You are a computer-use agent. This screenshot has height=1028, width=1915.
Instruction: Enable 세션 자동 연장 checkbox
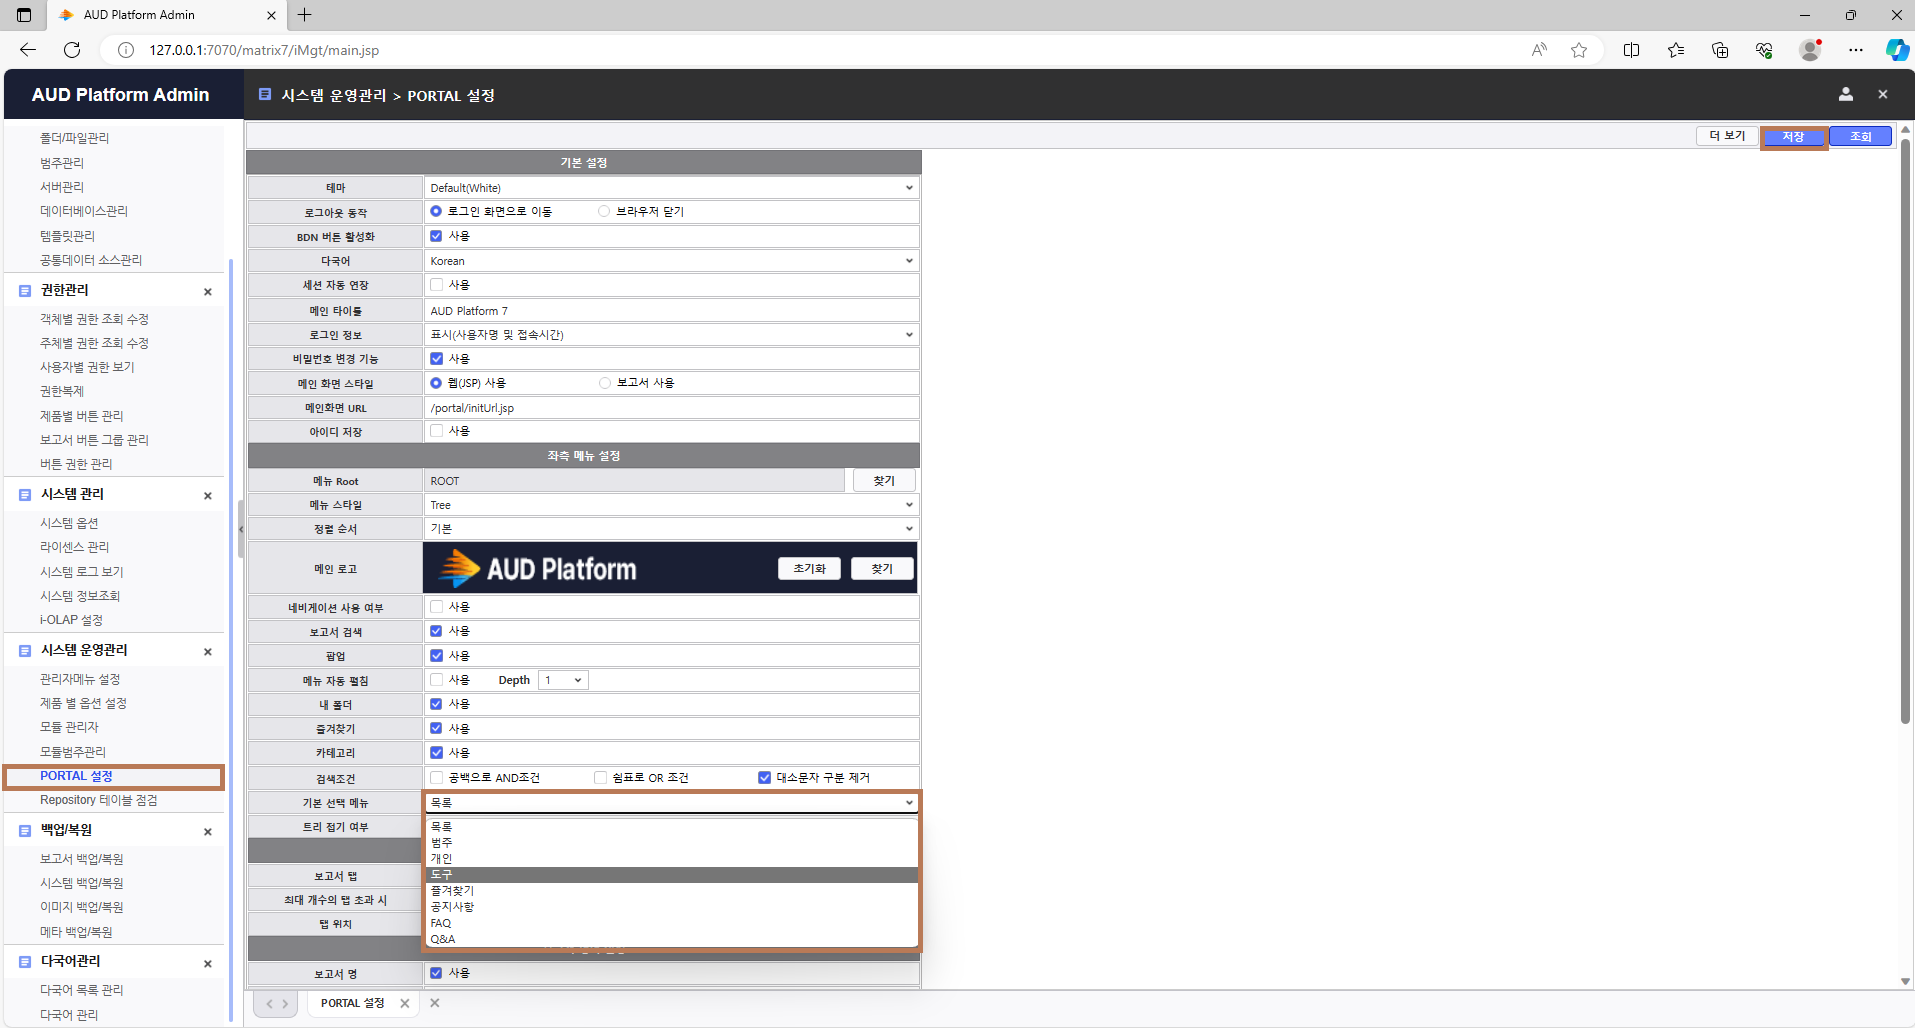pyautogui.click(x=436, y=285)
